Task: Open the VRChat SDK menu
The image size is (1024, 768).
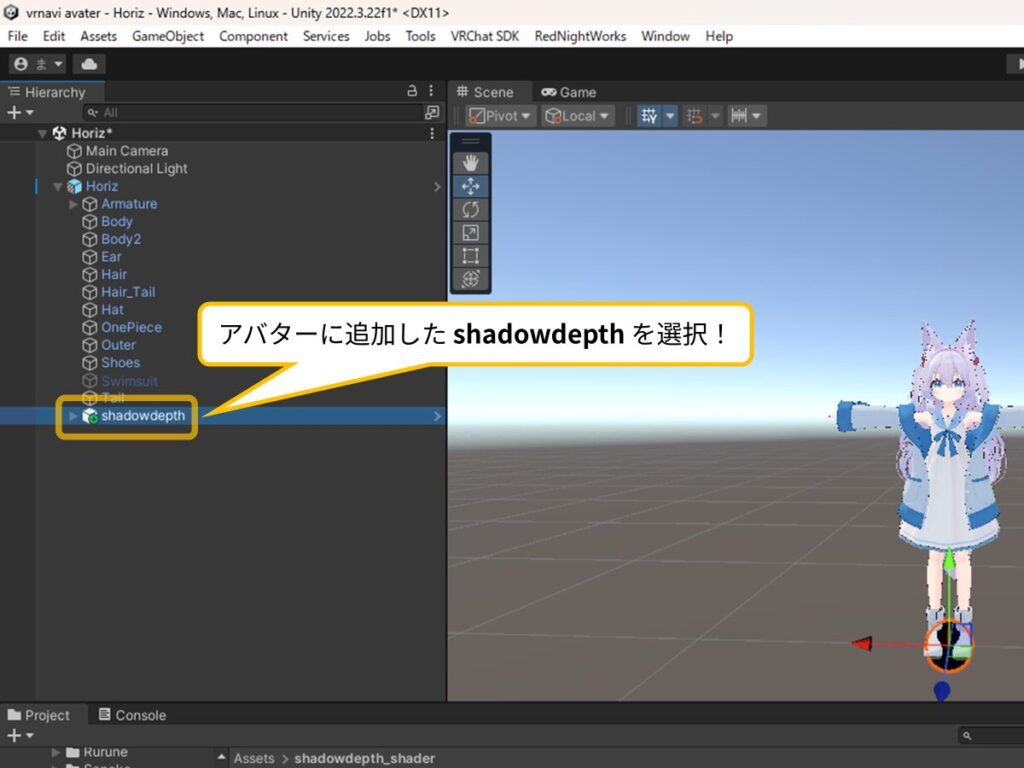Action: [x=484, y=36]
